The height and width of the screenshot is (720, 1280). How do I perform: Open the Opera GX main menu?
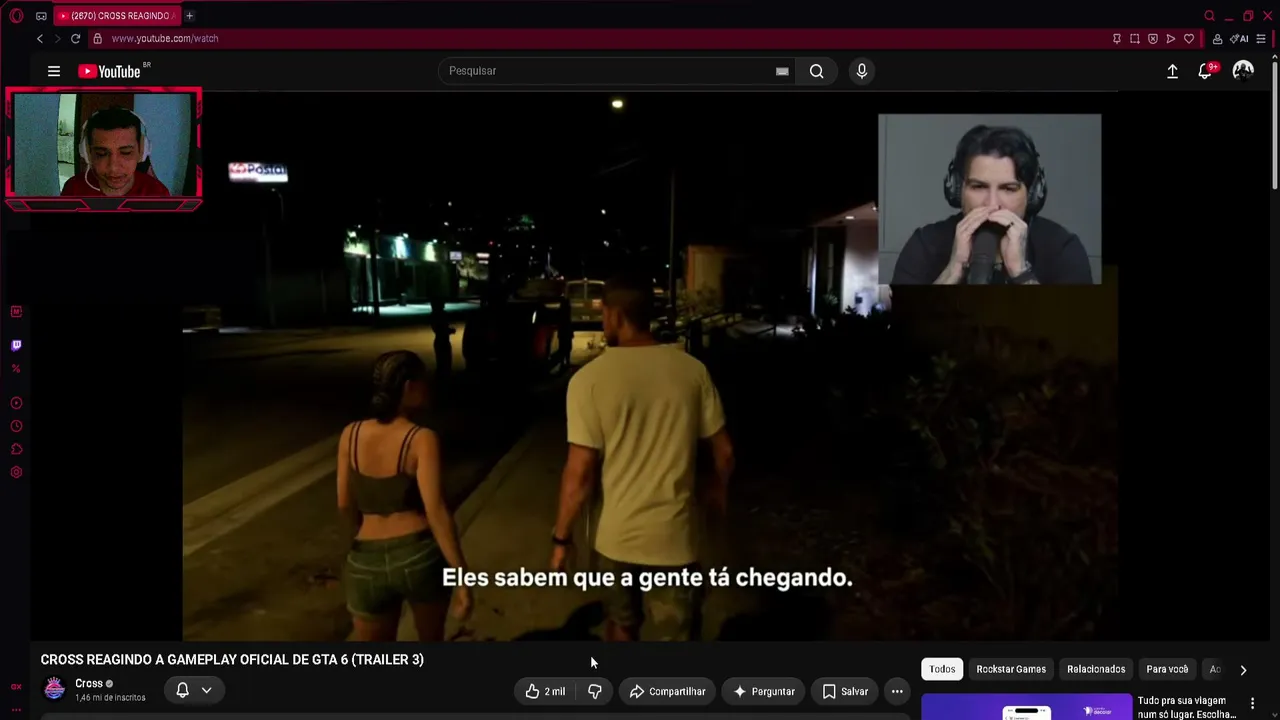(16, 16)
